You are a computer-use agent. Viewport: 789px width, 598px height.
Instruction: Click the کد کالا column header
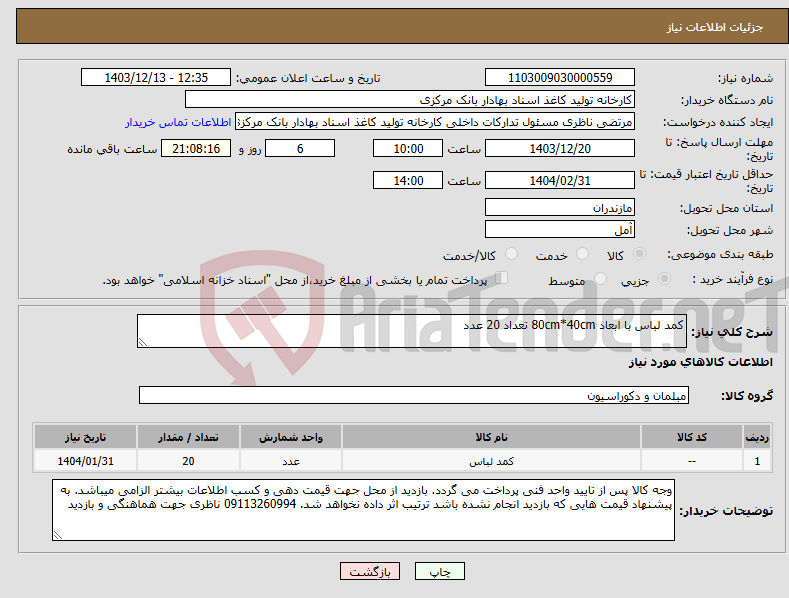pyautogui.click(x=691, y=437)
